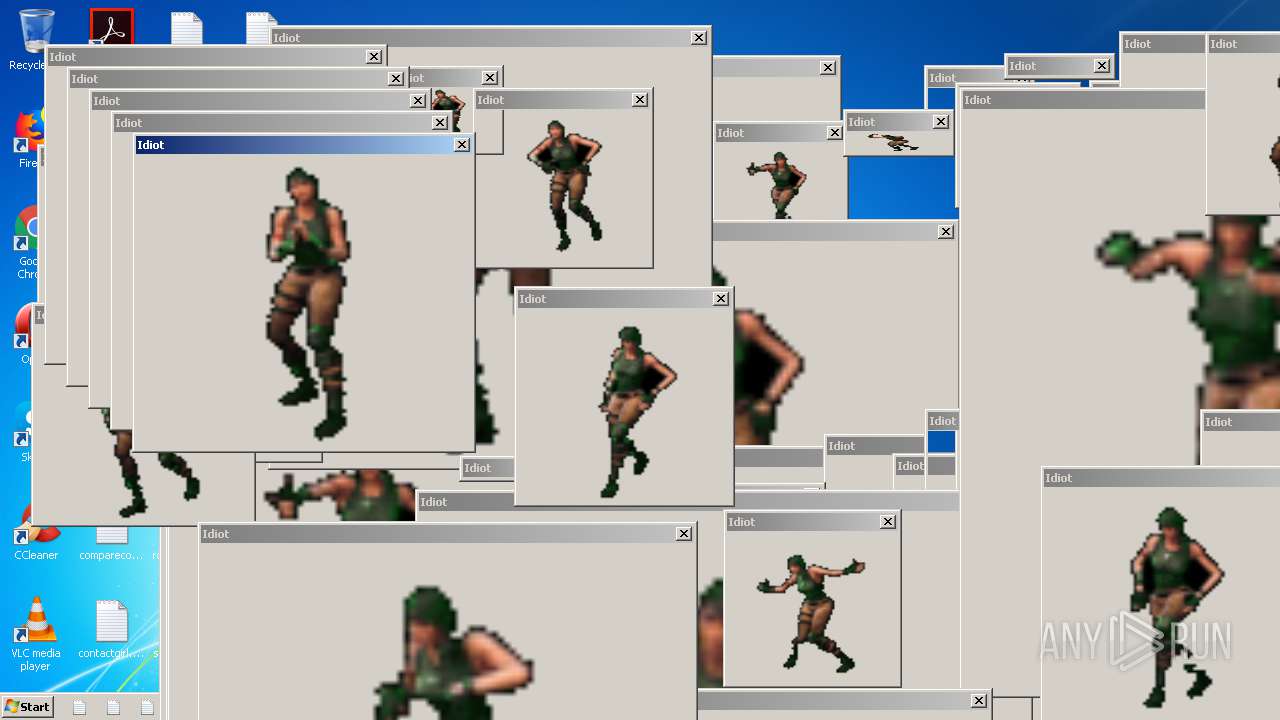Close tiny Idiot window showing lying figure
Image resolution: width=1280 pixels, height=720 pixels.
click(x=941, y=122)
